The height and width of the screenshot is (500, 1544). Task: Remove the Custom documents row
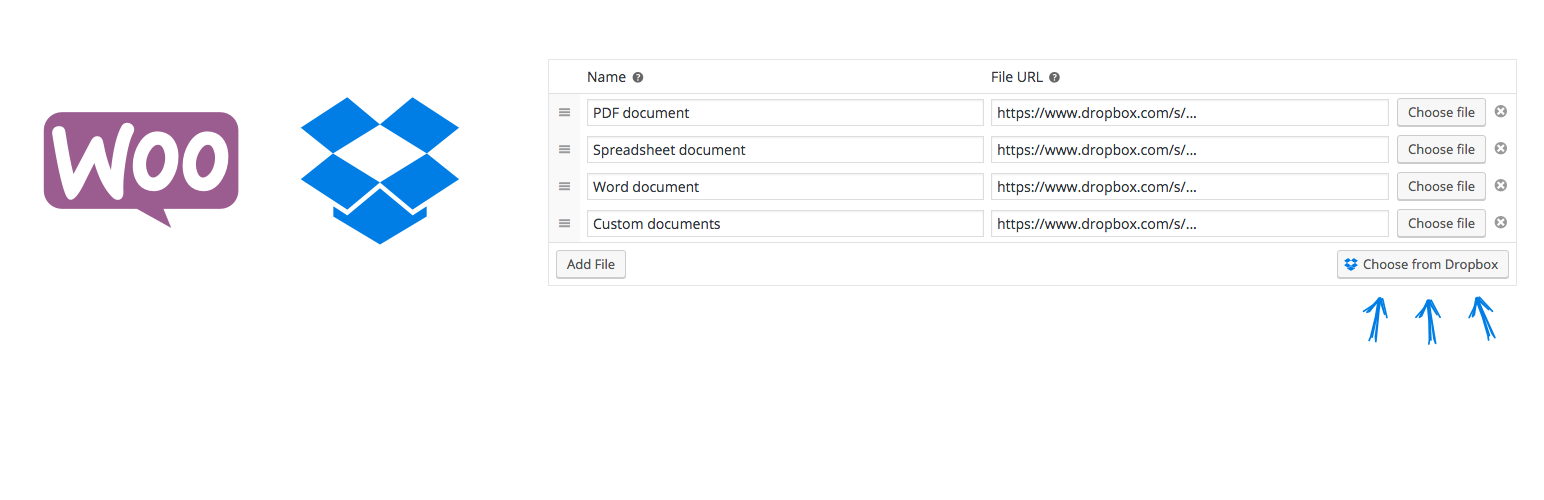tap(1500, 222)
